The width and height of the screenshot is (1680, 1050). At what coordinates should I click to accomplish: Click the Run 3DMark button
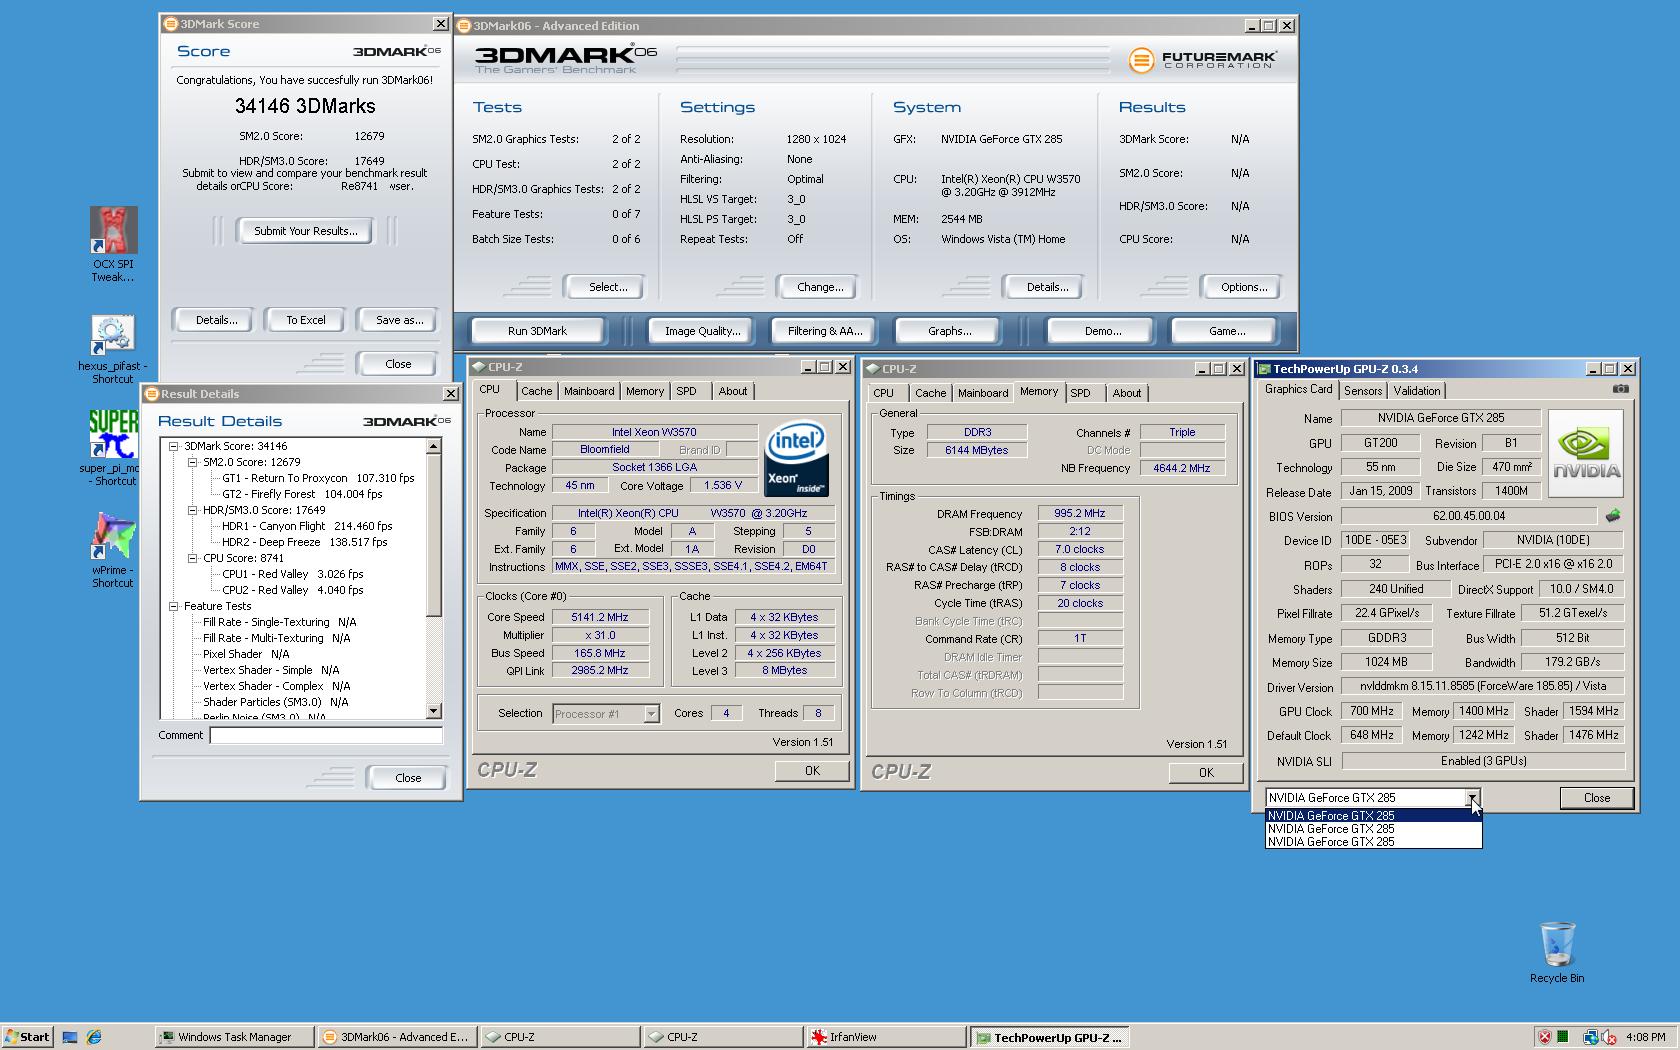click(537, 331)
